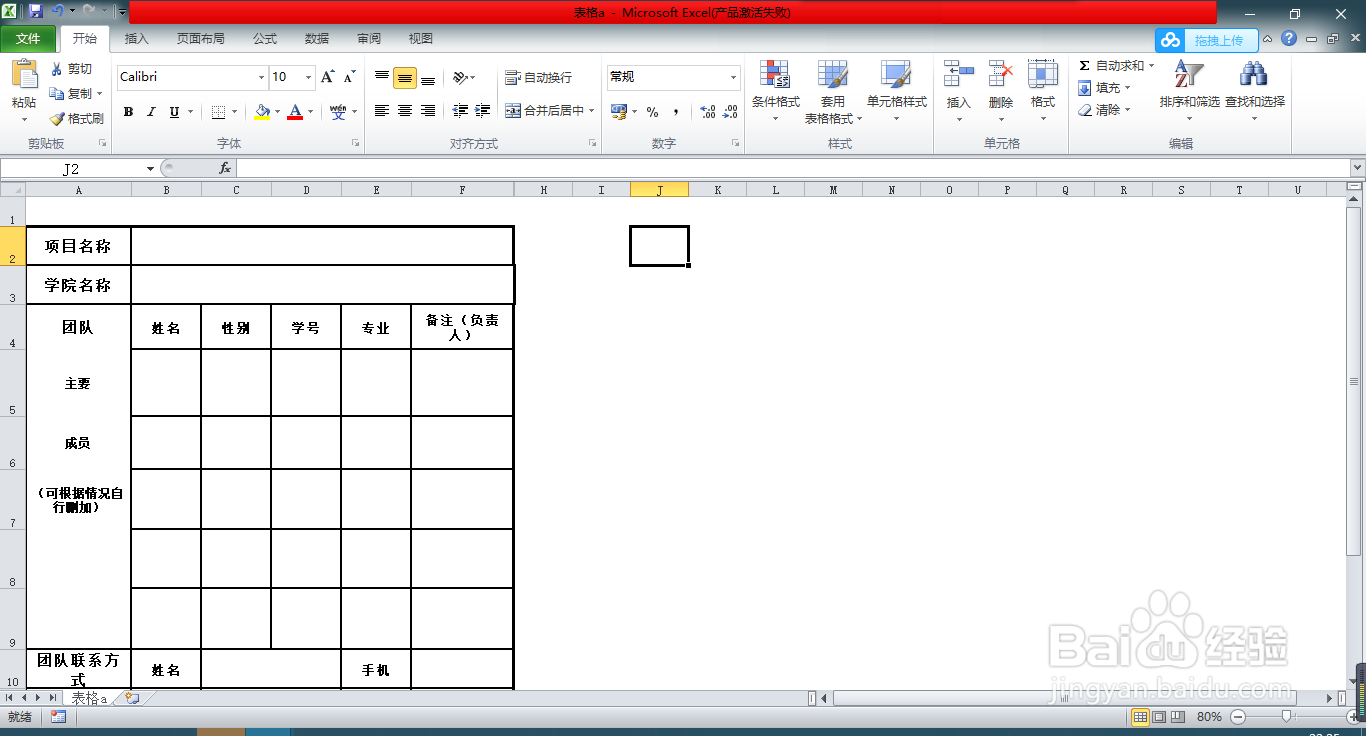Toggle underline formatting
The height and width of the screenshot is (736, 1366).
pyautogui.click(x=174, y=112)
